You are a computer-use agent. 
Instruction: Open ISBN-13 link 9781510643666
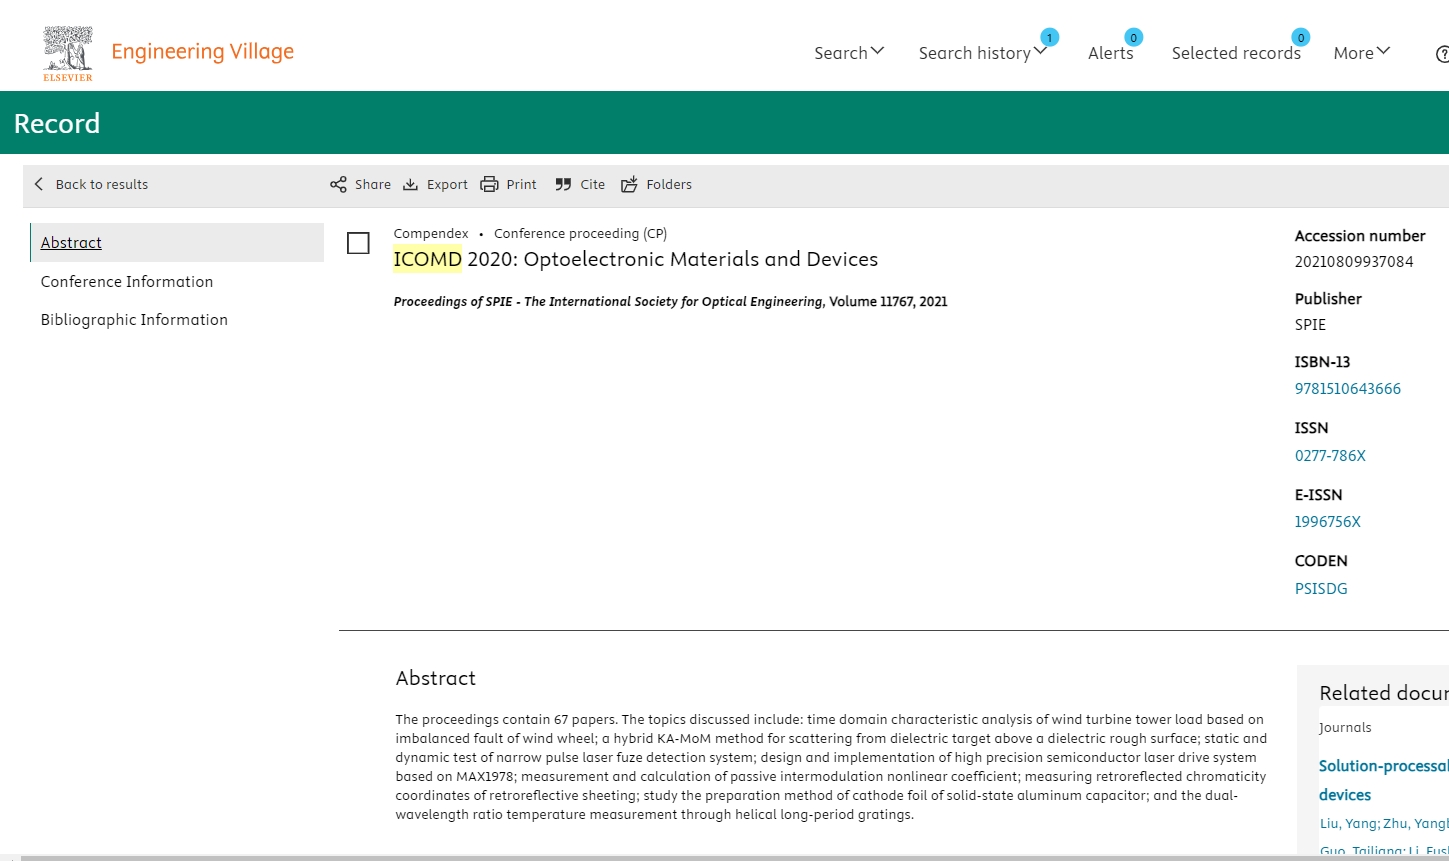coord(1348,389)
